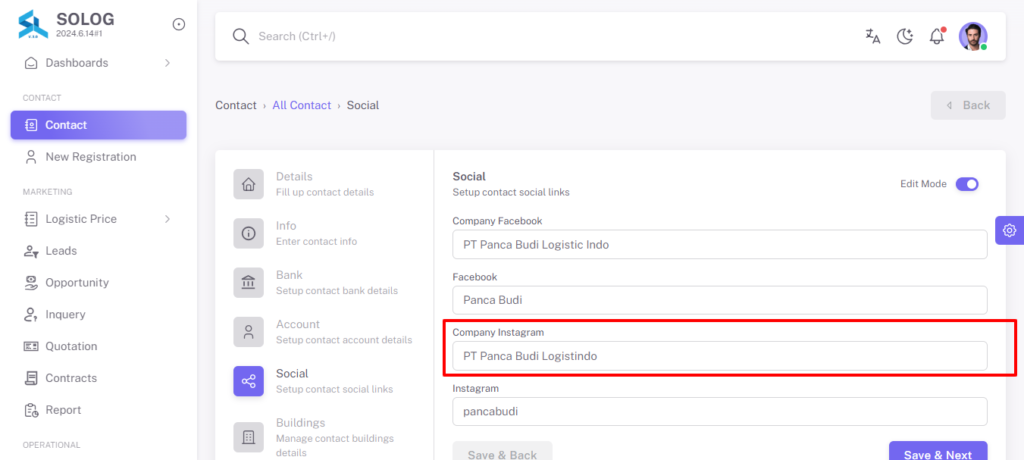Toggle sidebar pin circle next to SOLOG
Image resolution: width=1024 pixels, height=460 pixels.
click(x=178, y=24)
